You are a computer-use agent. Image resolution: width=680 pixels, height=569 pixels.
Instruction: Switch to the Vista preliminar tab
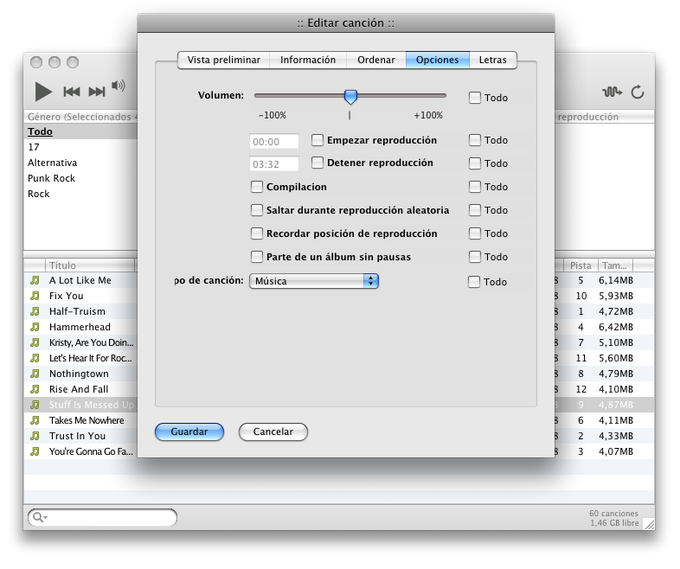(224, 60)
